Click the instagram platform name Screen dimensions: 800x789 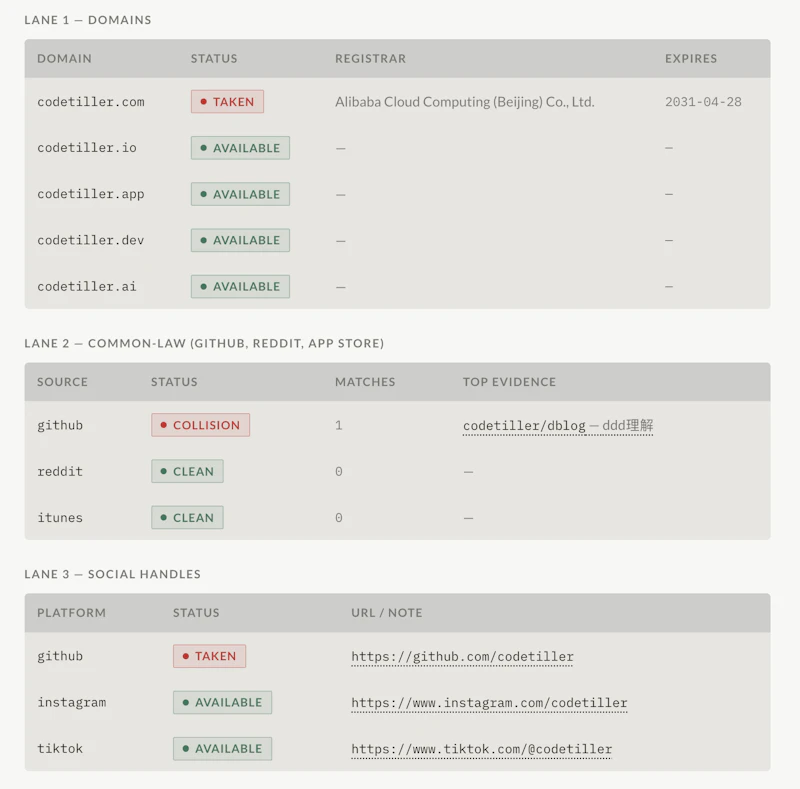71,703
